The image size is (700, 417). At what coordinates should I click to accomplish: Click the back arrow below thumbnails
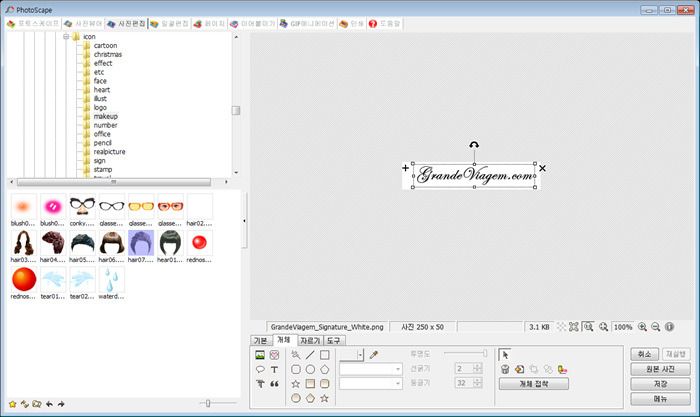49,404
